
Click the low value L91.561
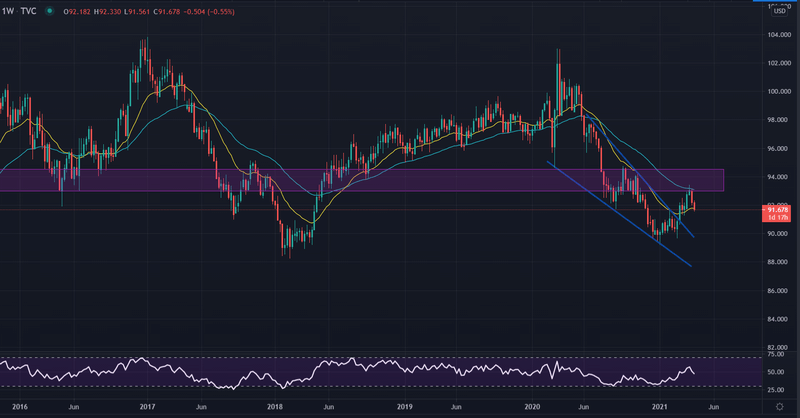pos(137,11)
